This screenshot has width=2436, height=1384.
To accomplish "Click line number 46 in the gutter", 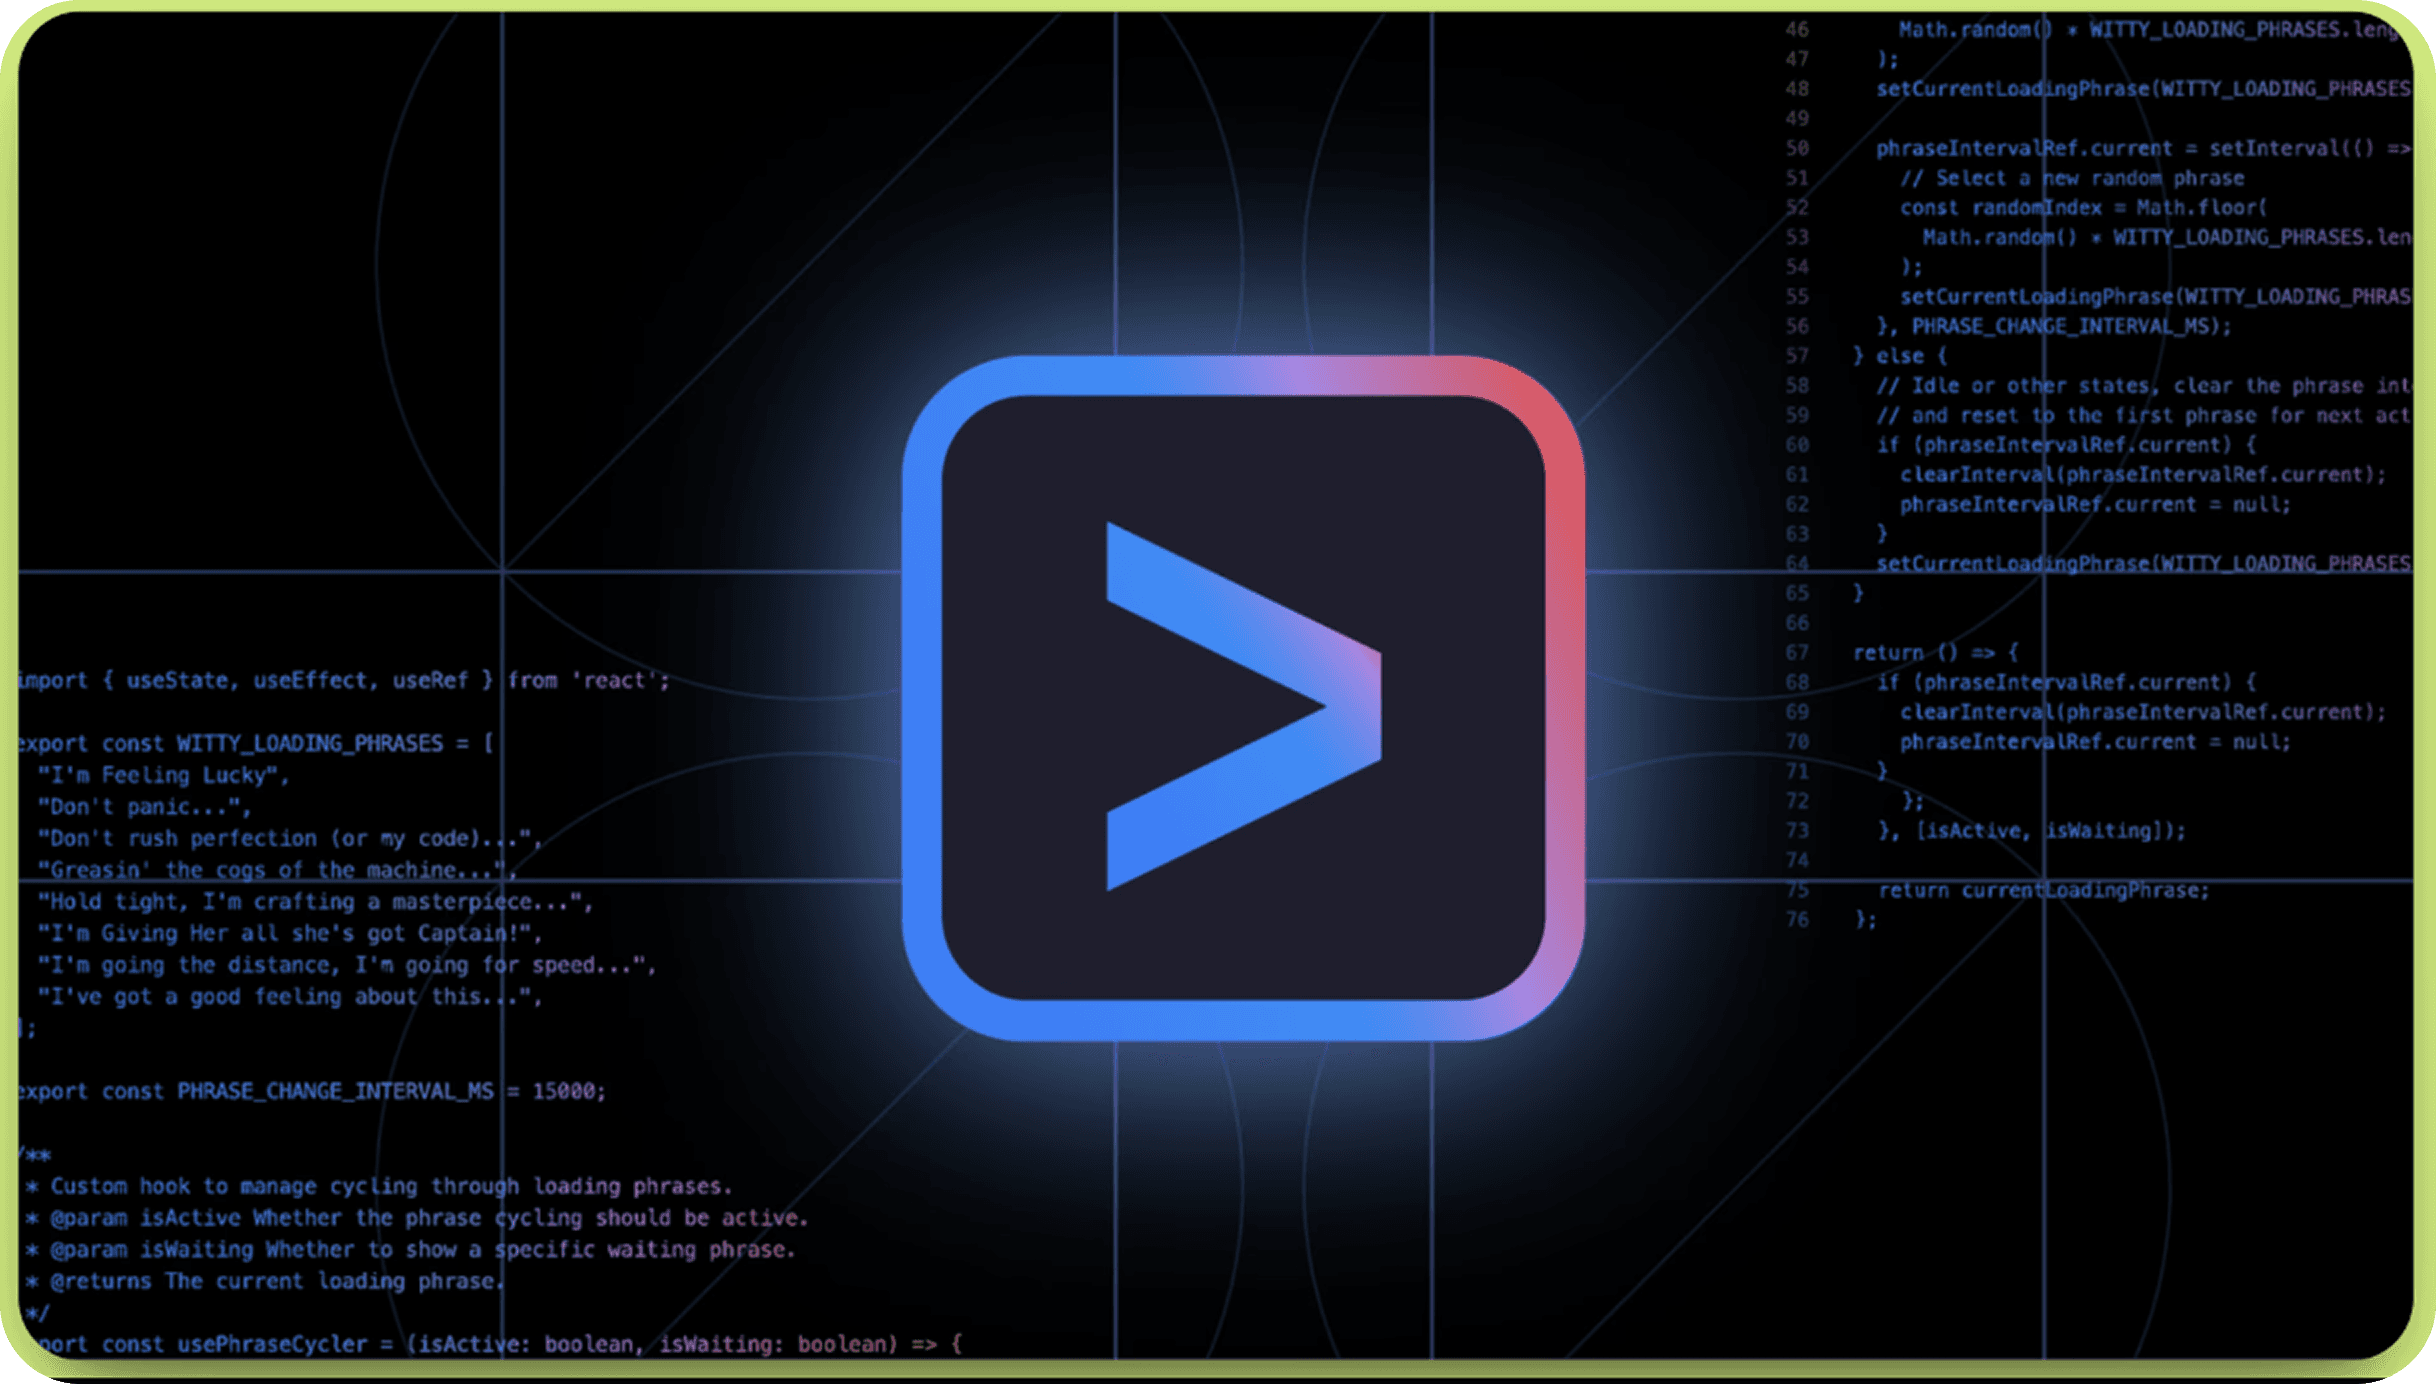I will [1797, 30].
